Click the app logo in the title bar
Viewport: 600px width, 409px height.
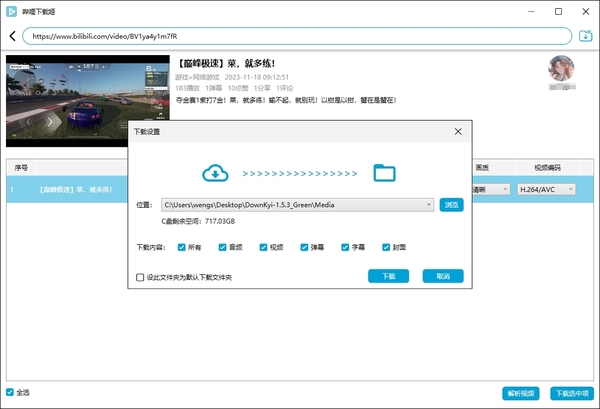(11, 9)
